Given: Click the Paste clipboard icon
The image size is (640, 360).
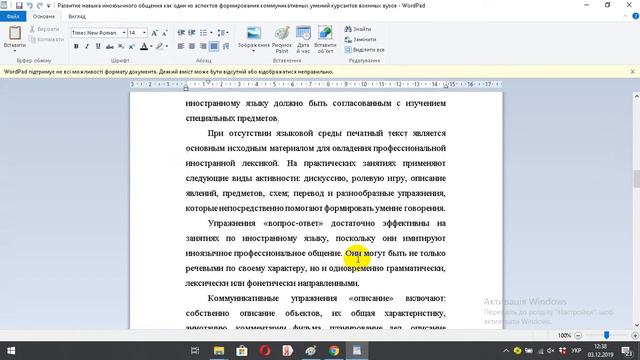Looking at the screenshot, I should 15,33.
